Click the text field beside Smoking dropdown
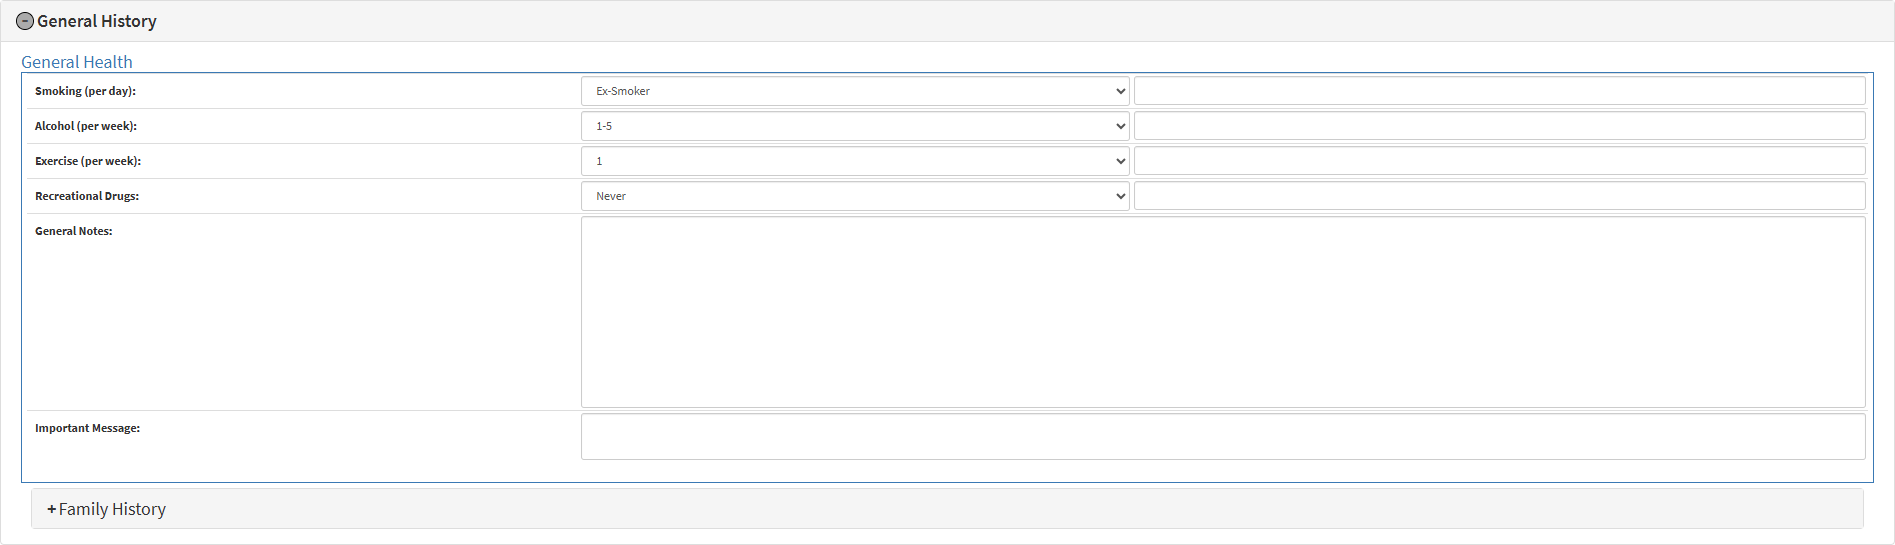Viewport: 1895px width, 545px height. [1499, 91]
